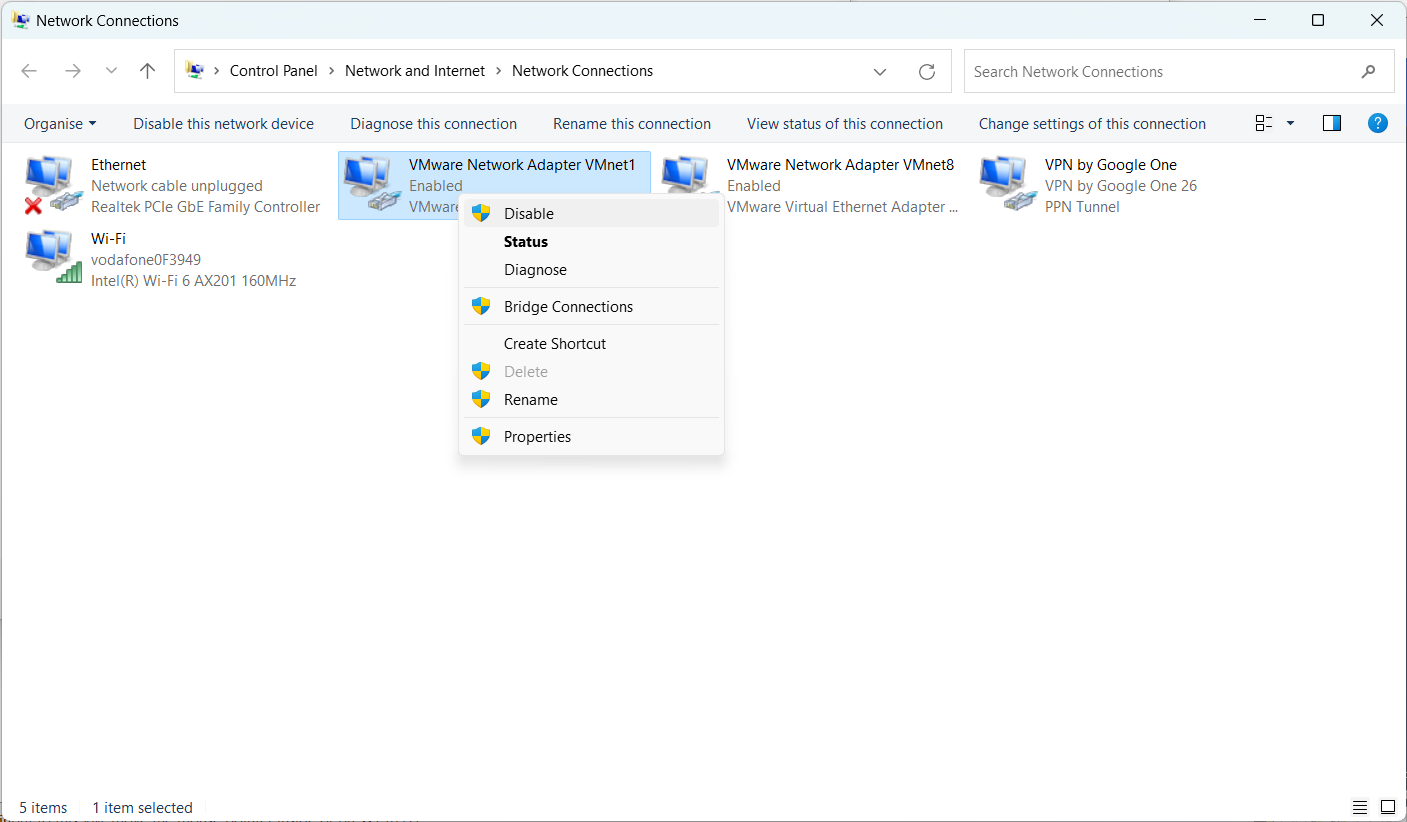Screen dimensions: 1407x822
Task: Click the 1 item selected status text
Action: 142,808
